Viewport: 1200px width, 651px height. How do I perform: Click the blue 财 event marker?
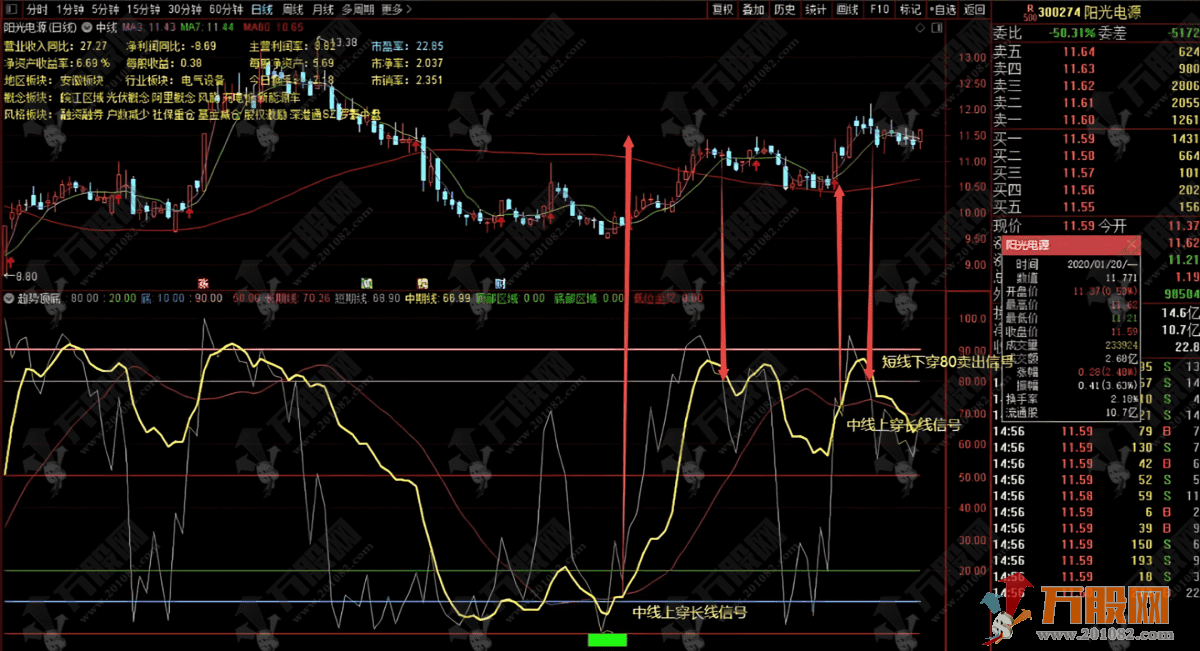coord(499,284)
